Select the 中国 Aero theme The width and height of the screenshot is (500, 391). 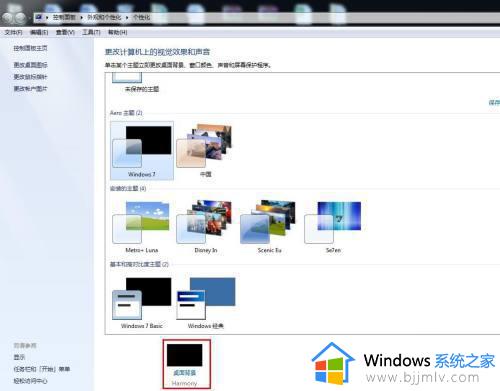(205, 151)
